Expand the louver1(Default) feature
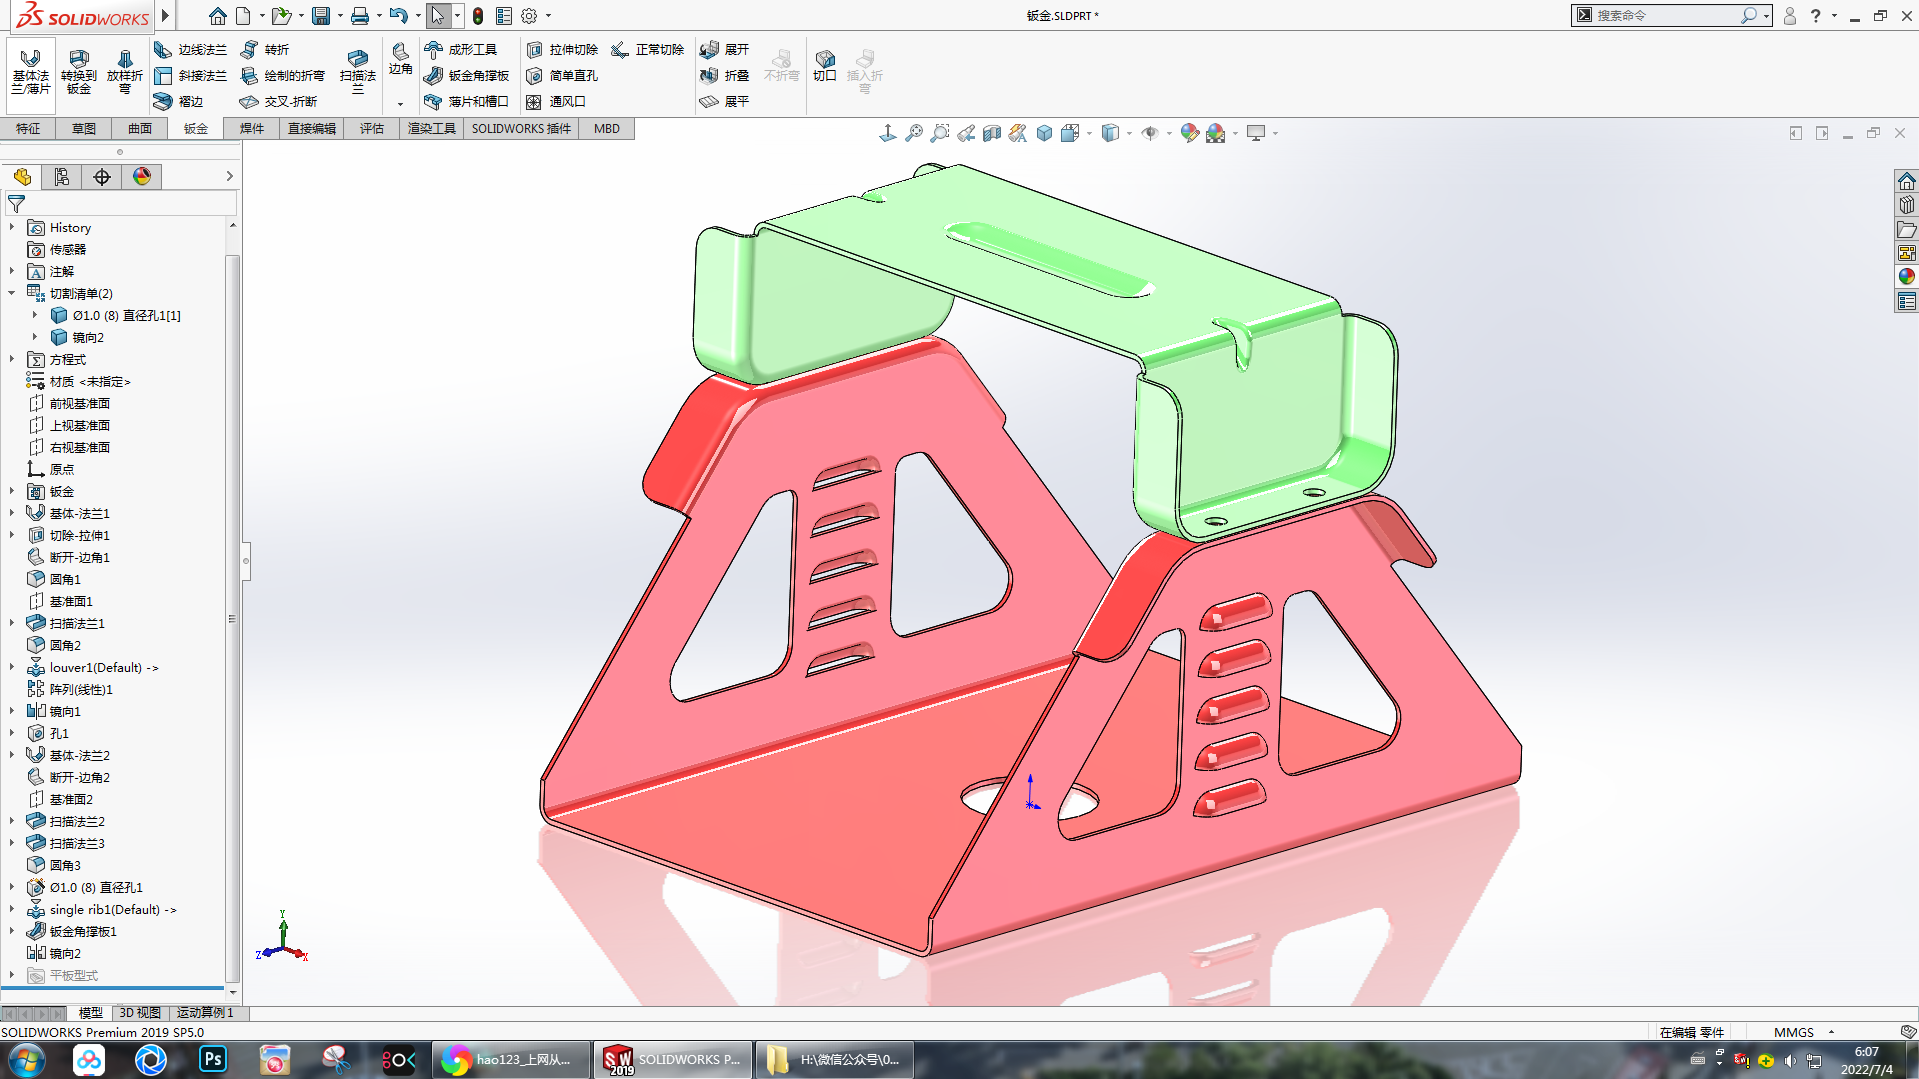 [x=12, y=668]
